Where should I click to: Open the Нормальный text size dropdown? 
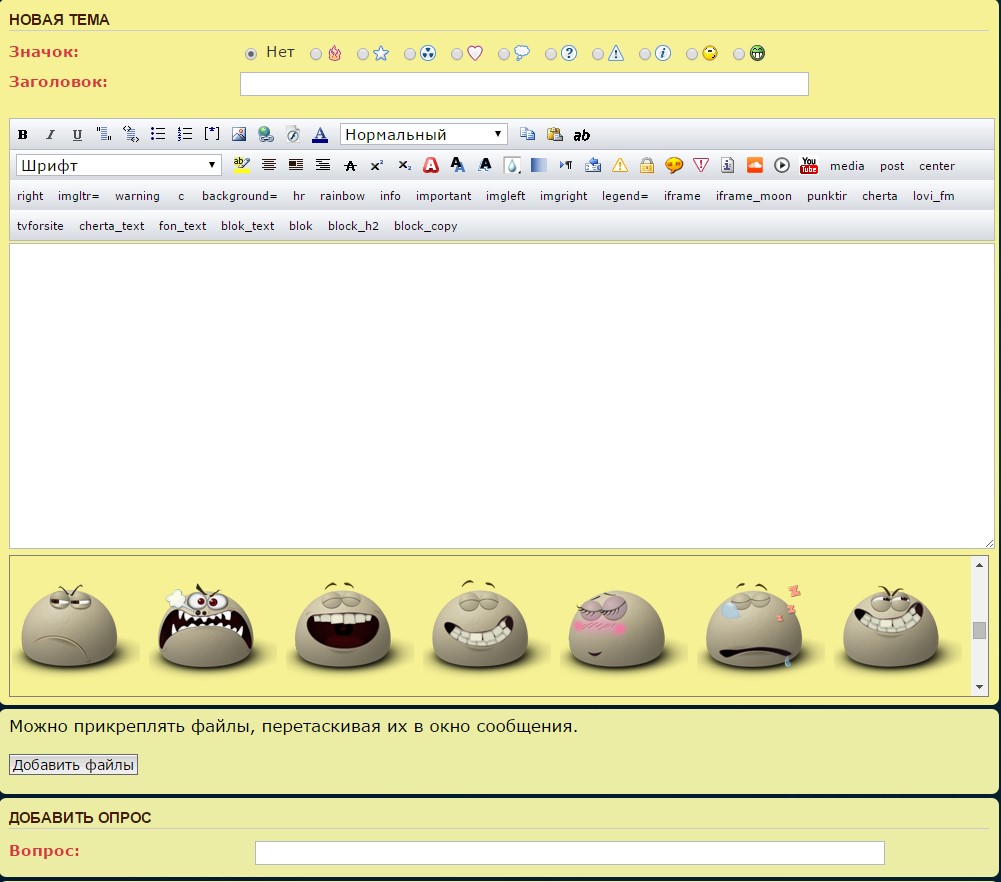(424, 135)
